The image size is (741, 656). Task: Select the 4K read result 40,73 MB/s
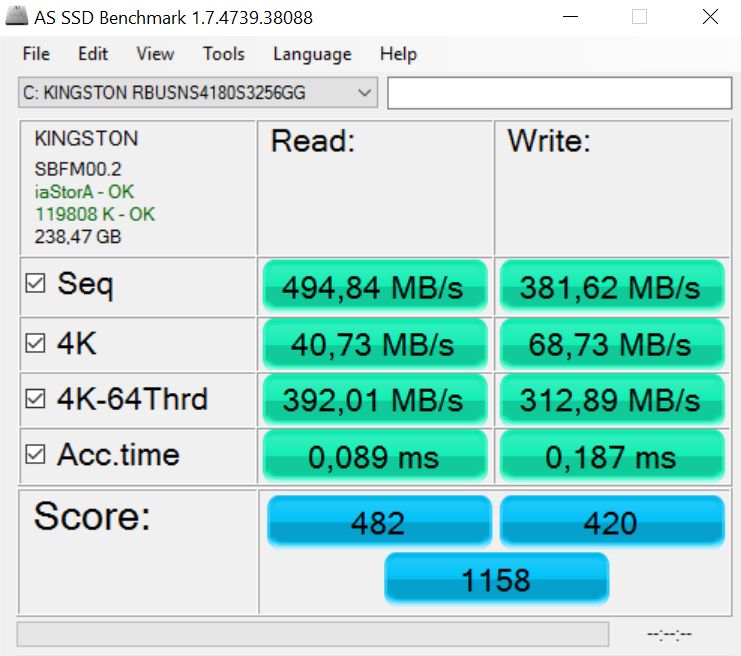[375, 344]
